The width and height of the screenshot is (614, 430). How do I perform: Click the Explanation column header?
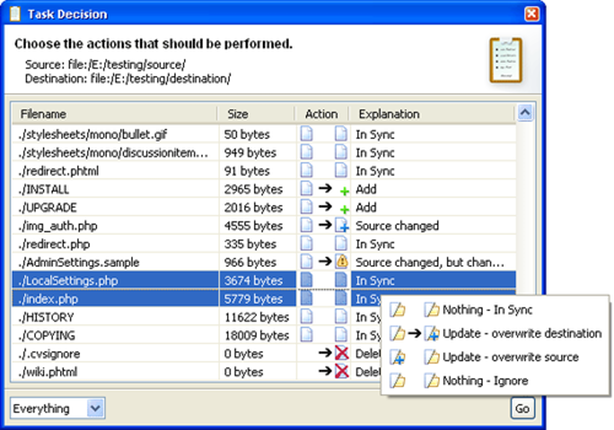tap(430, 114)
